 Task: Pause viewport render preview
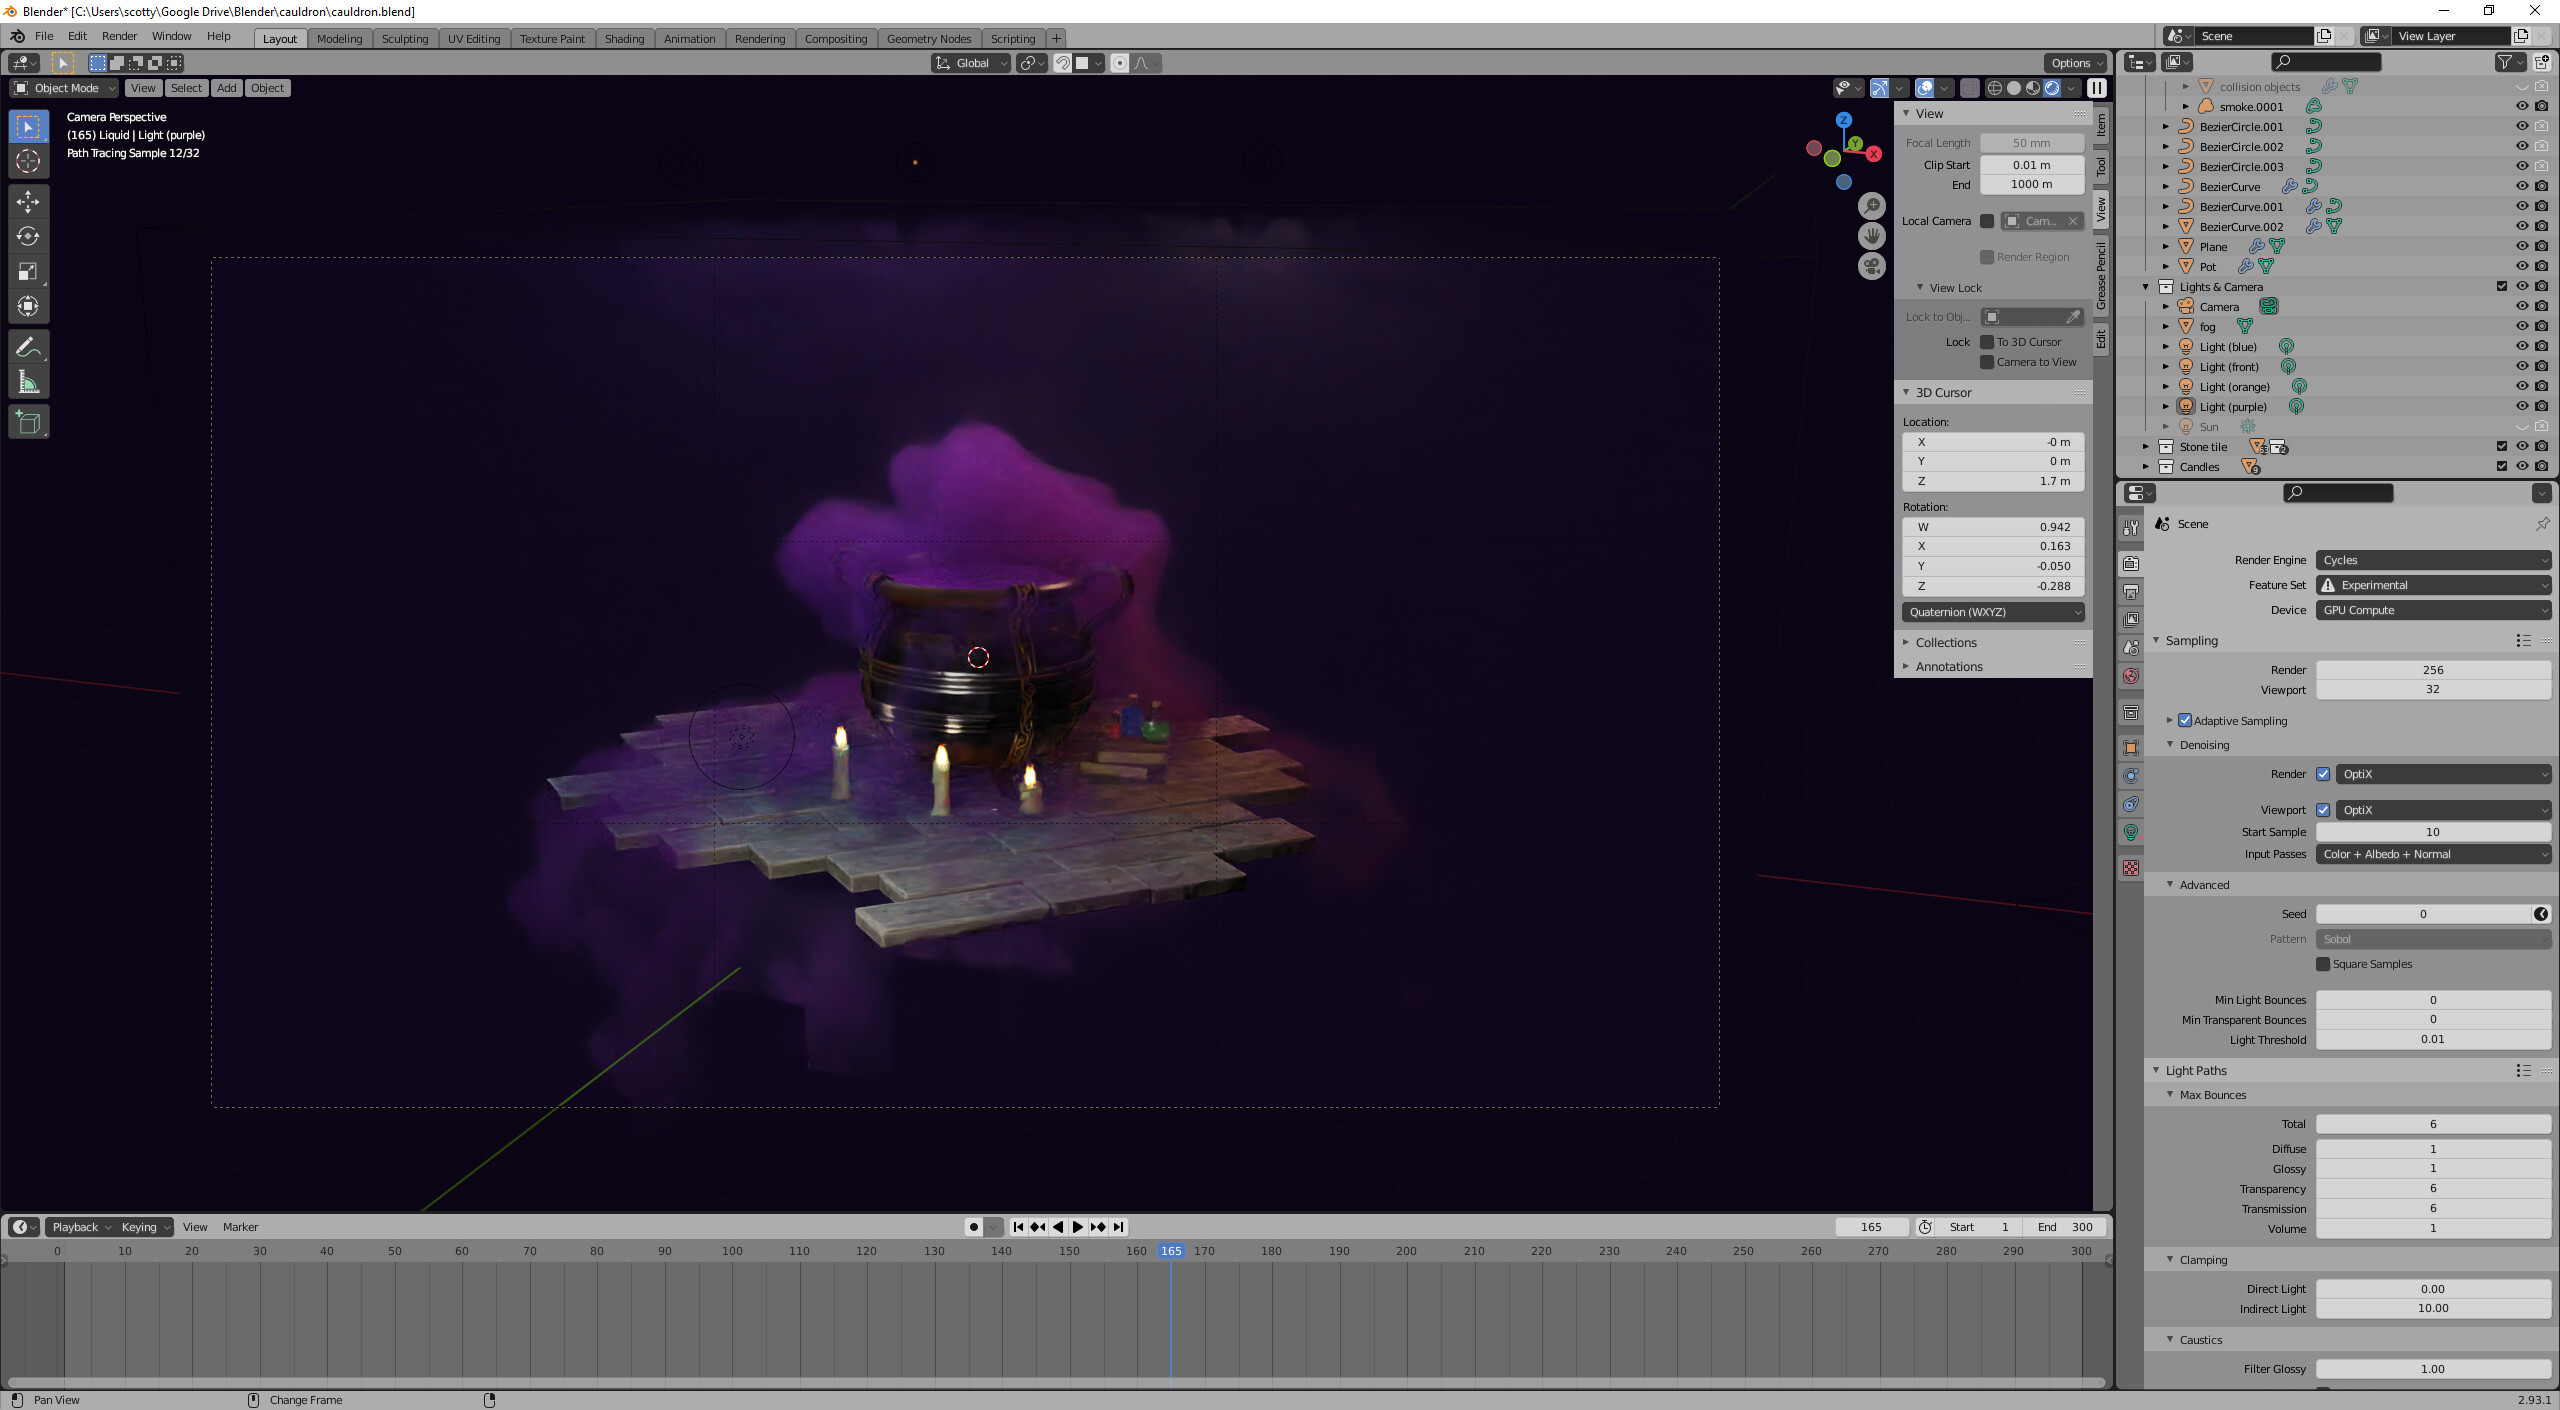2097,88
